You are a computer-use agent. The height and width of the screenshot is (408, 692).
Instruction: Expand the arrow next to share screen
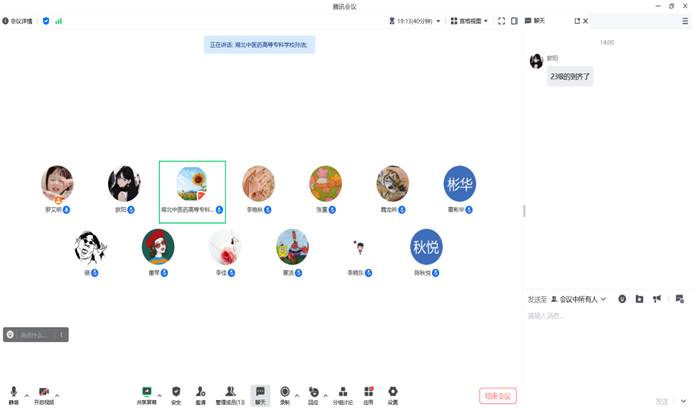tap(159, 395)
